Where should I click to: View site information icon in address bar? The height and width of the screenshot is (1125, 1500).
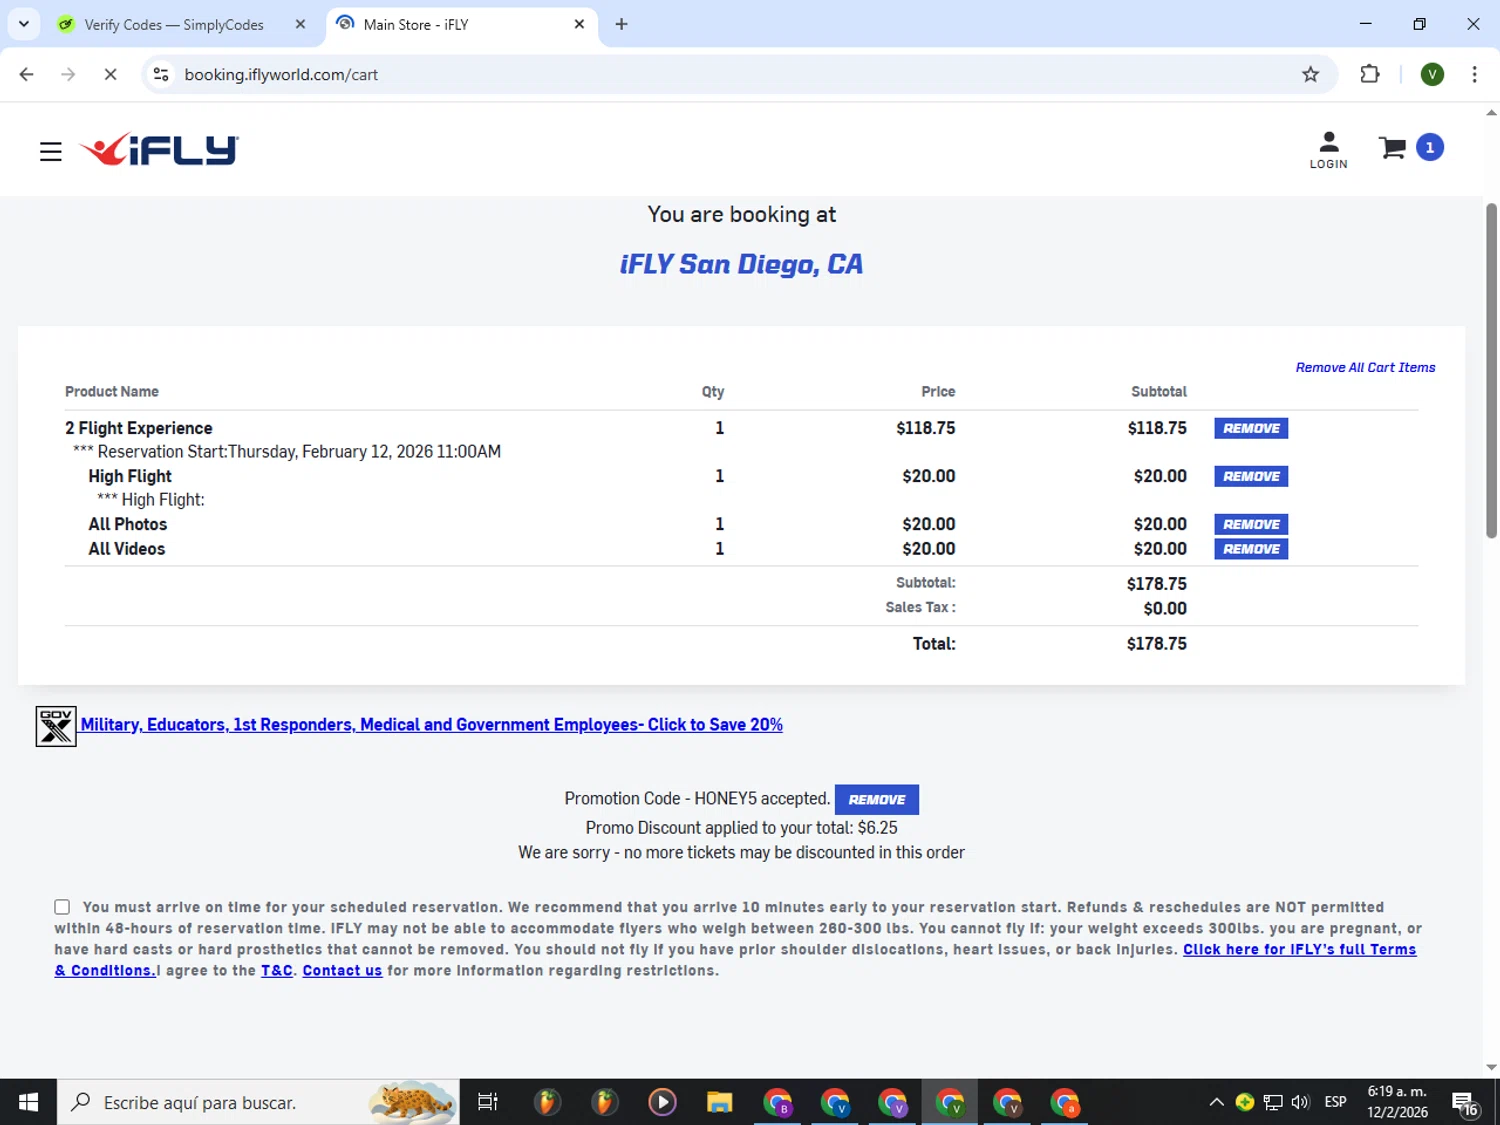pos(161,74)
